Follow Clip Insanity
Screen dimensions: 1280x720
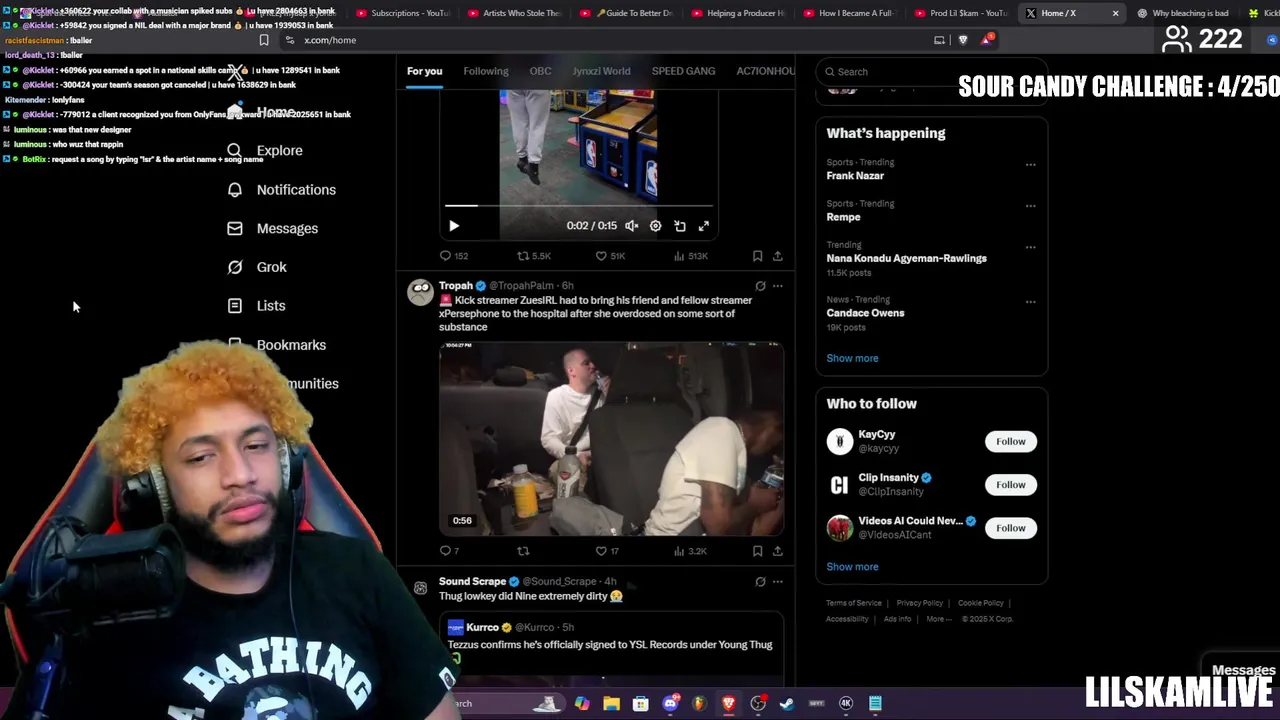pos(1010,484)
